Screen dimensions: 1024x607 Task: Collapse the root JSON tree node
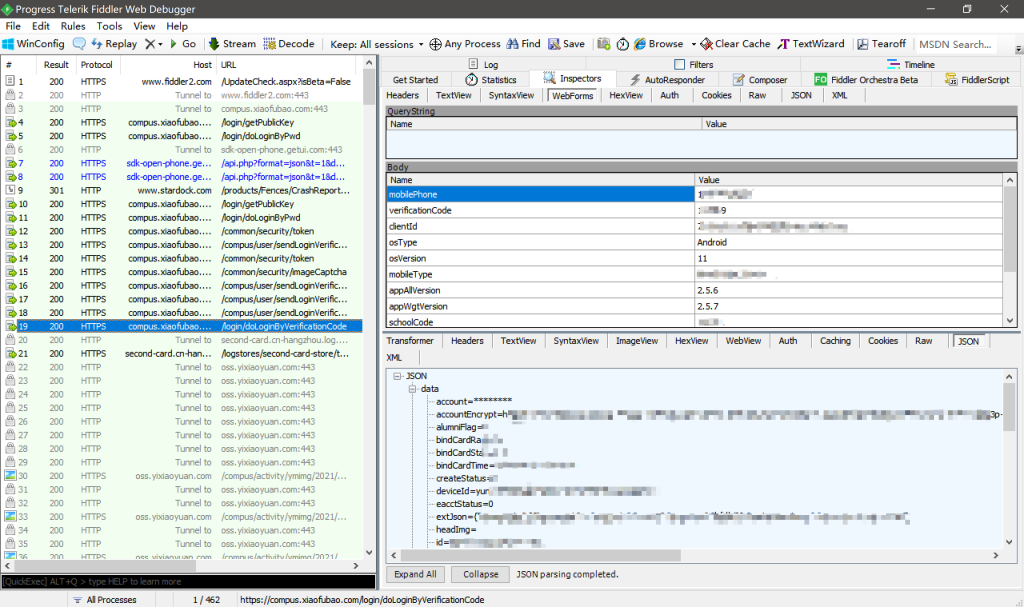pos(397,376)
